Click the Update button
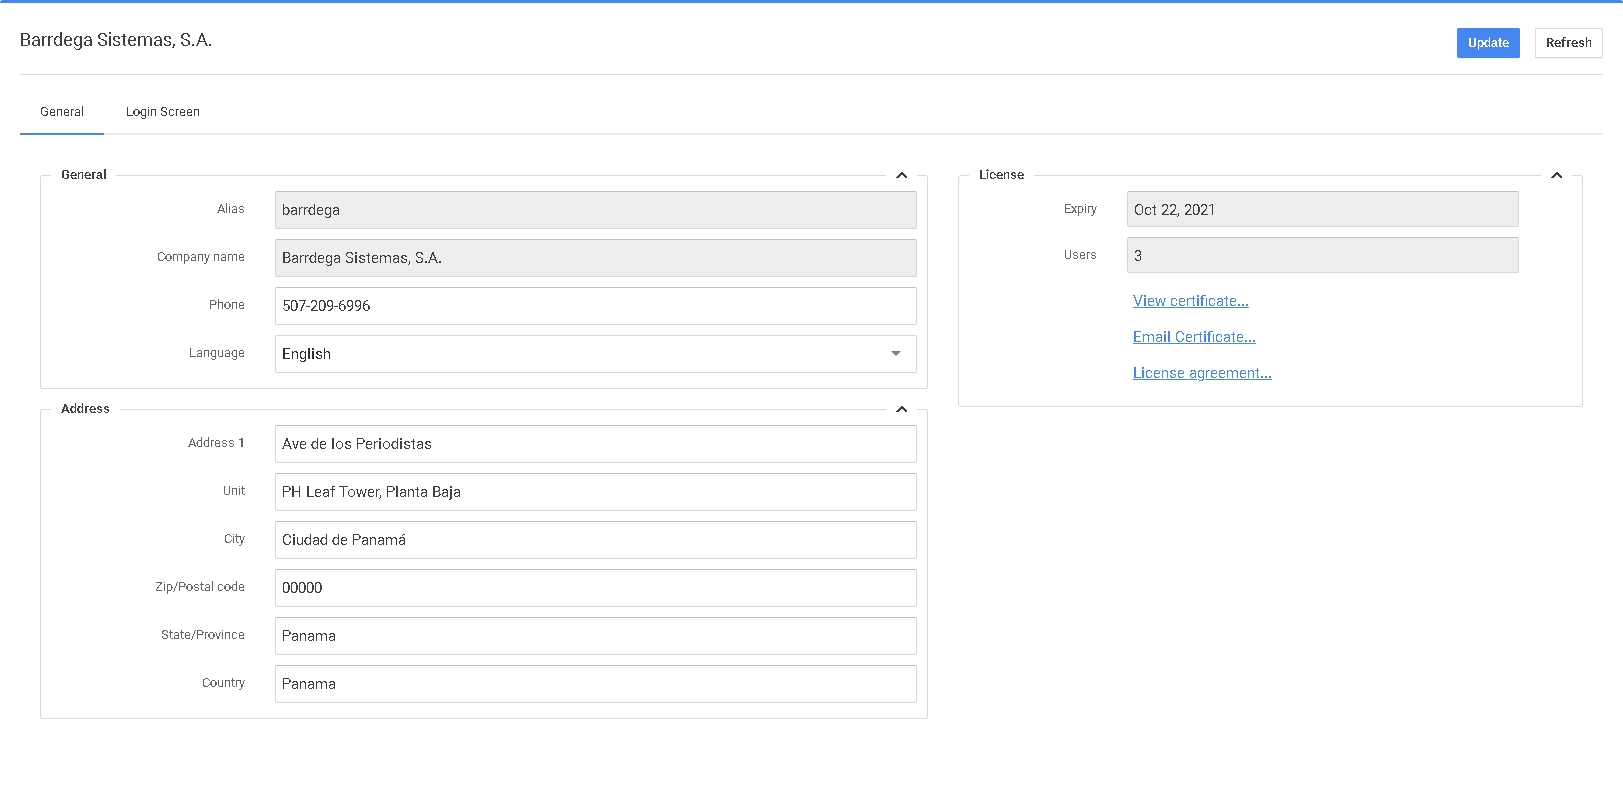The width and height of the screenshot is (1623, 788). 1487,43
